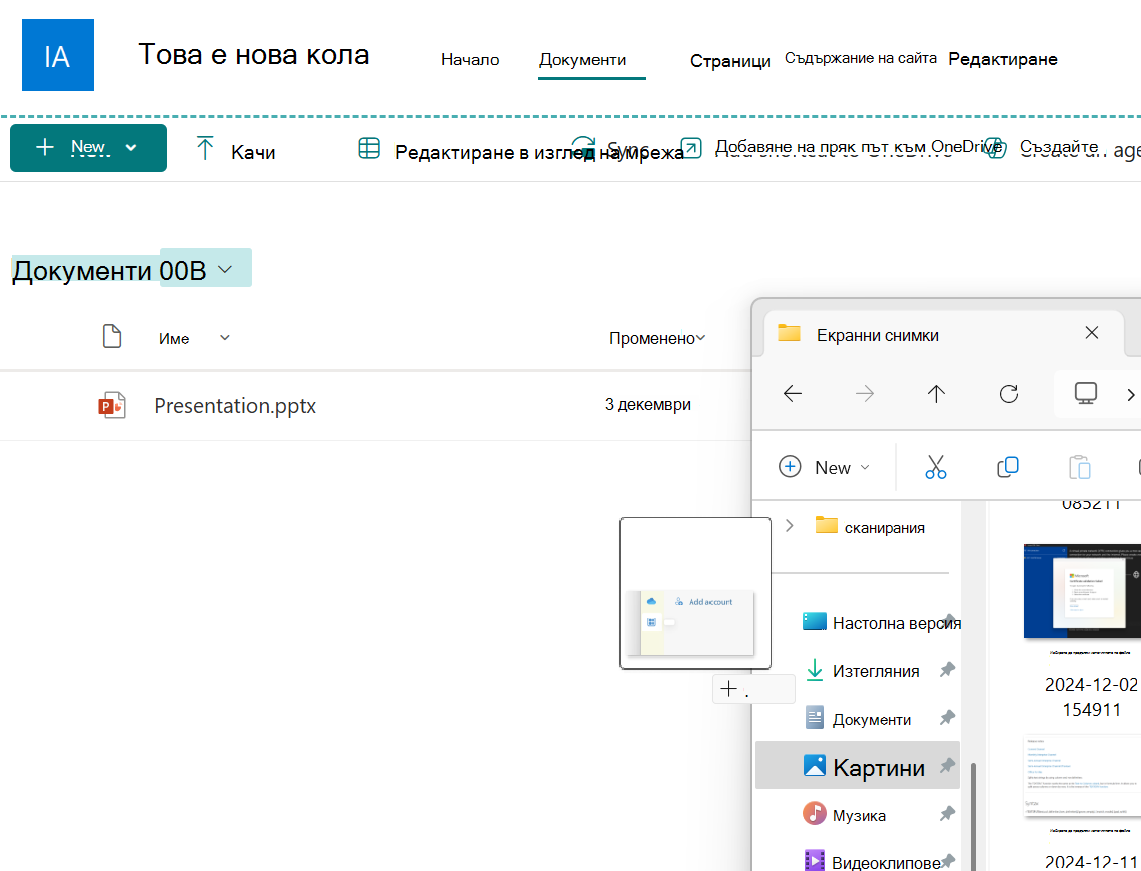Open Видеоклипове in the sidebar

tap(872, 862)
